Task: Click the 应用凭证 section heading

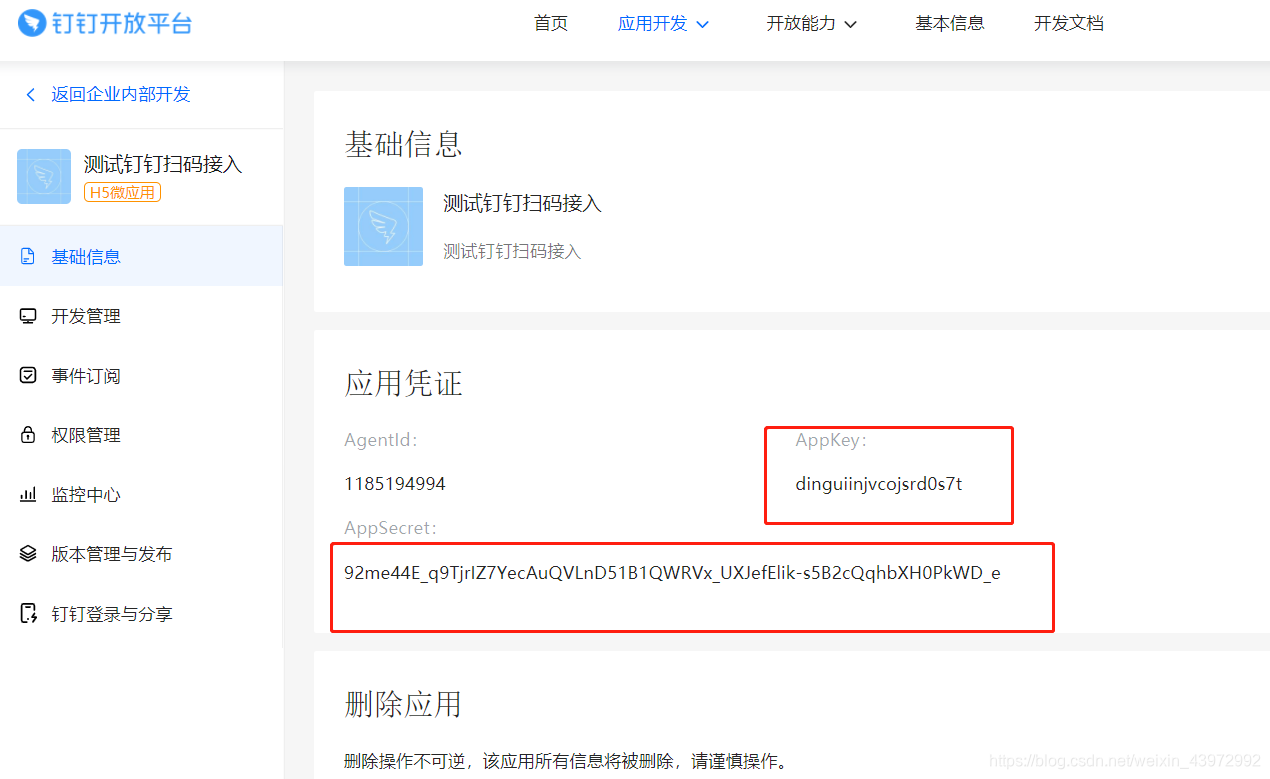Action: click(x=403, y=383)
